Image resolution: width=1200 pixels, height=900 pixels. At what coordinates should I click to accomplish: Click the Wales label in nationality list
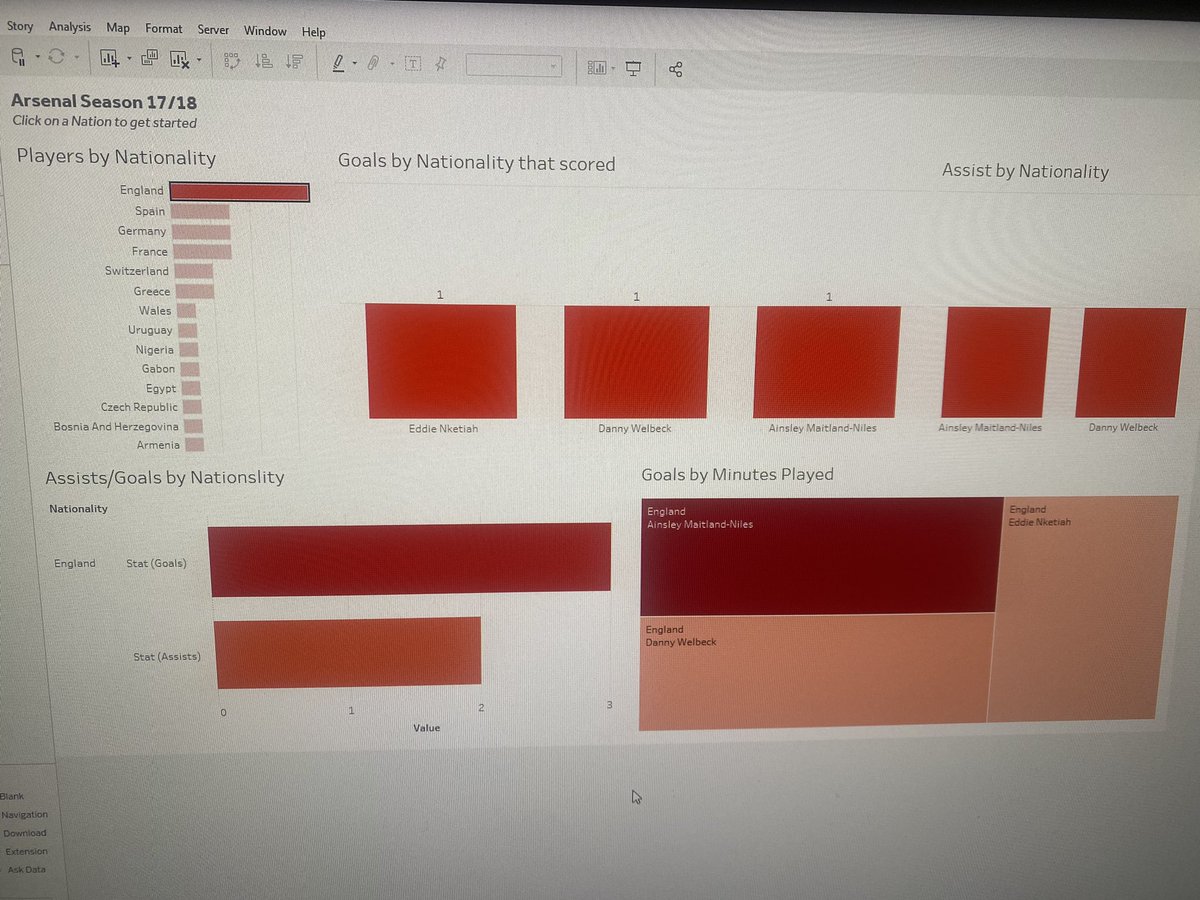tap(155, 311)
